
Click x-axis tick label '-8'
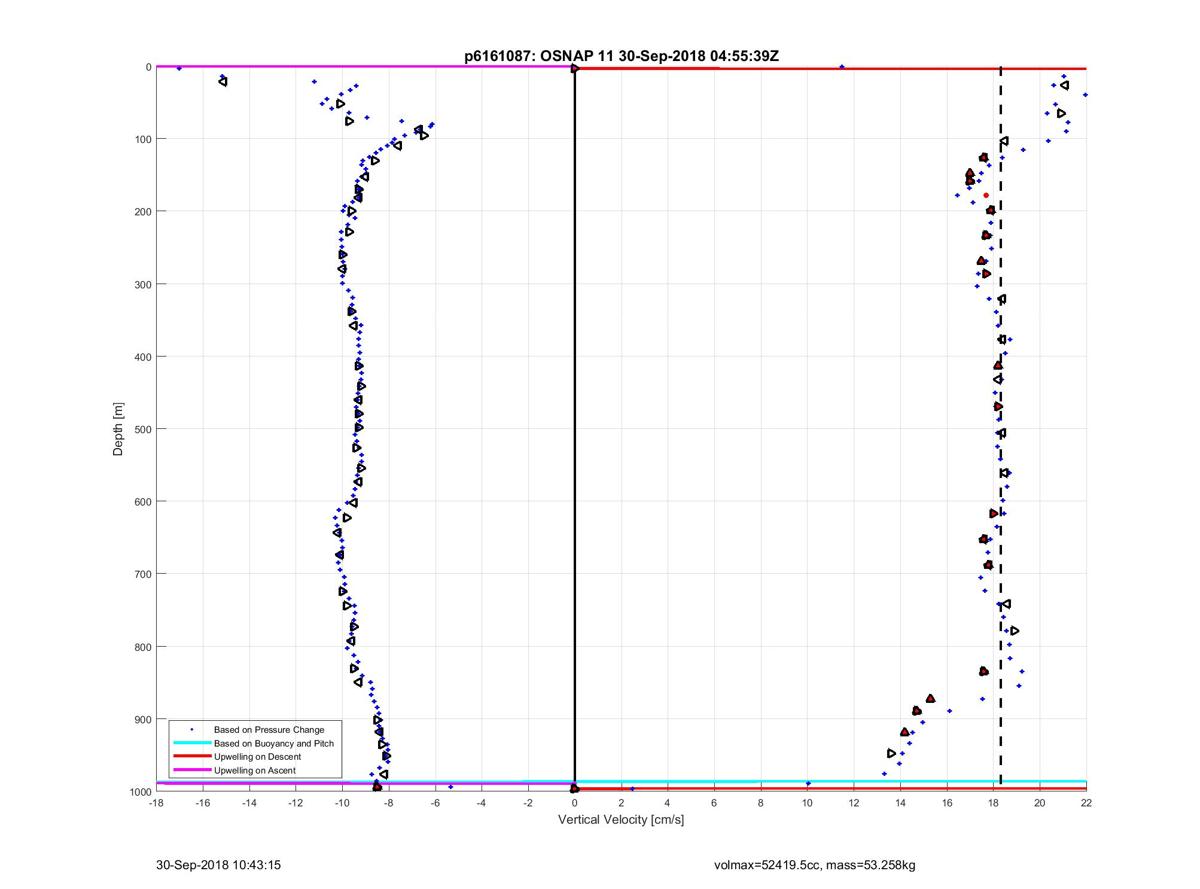point(388,802)
